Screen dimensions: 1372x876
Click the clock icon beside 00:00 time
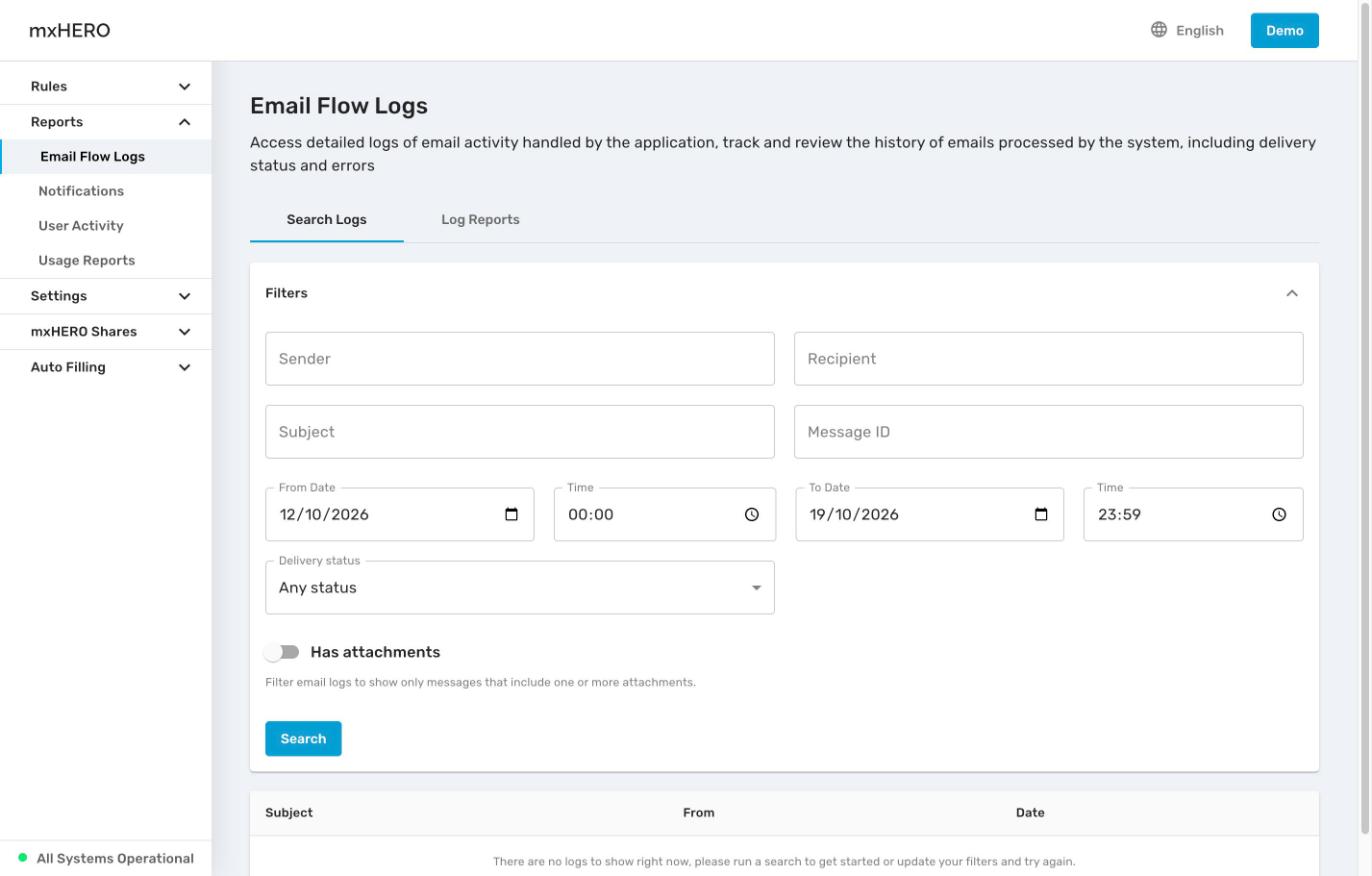[x=752, y=515]
